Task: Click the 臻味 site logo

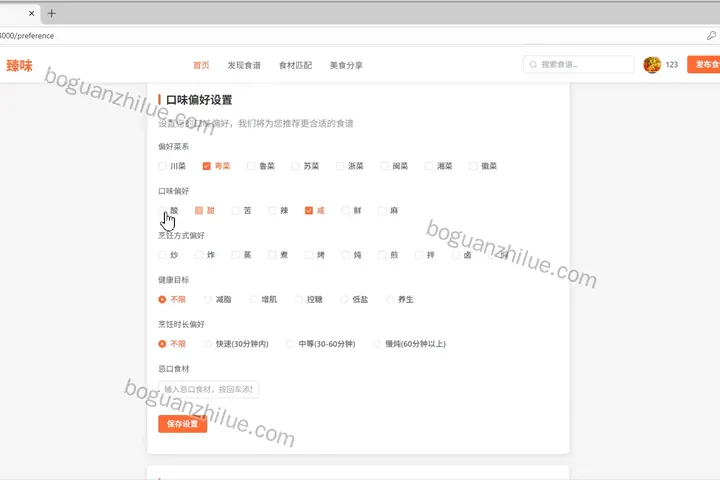Action: 19,65
